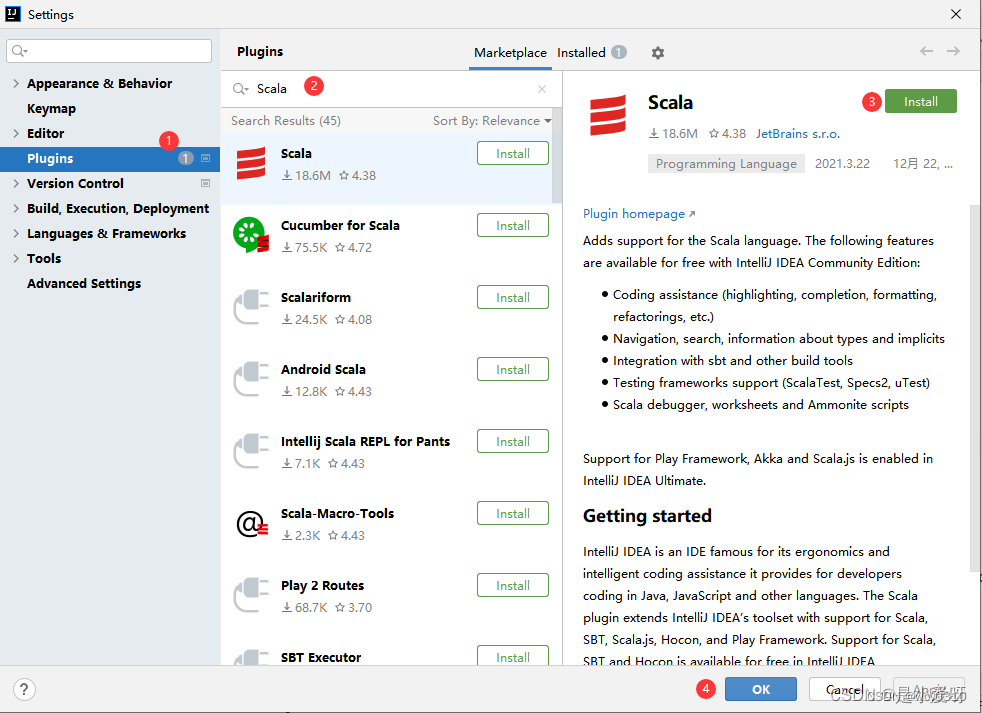The height and width of the screenshot is (713, 982).
Task: Click the IntelliJ IDEA logo in title bar
Action: coord(13,14)
